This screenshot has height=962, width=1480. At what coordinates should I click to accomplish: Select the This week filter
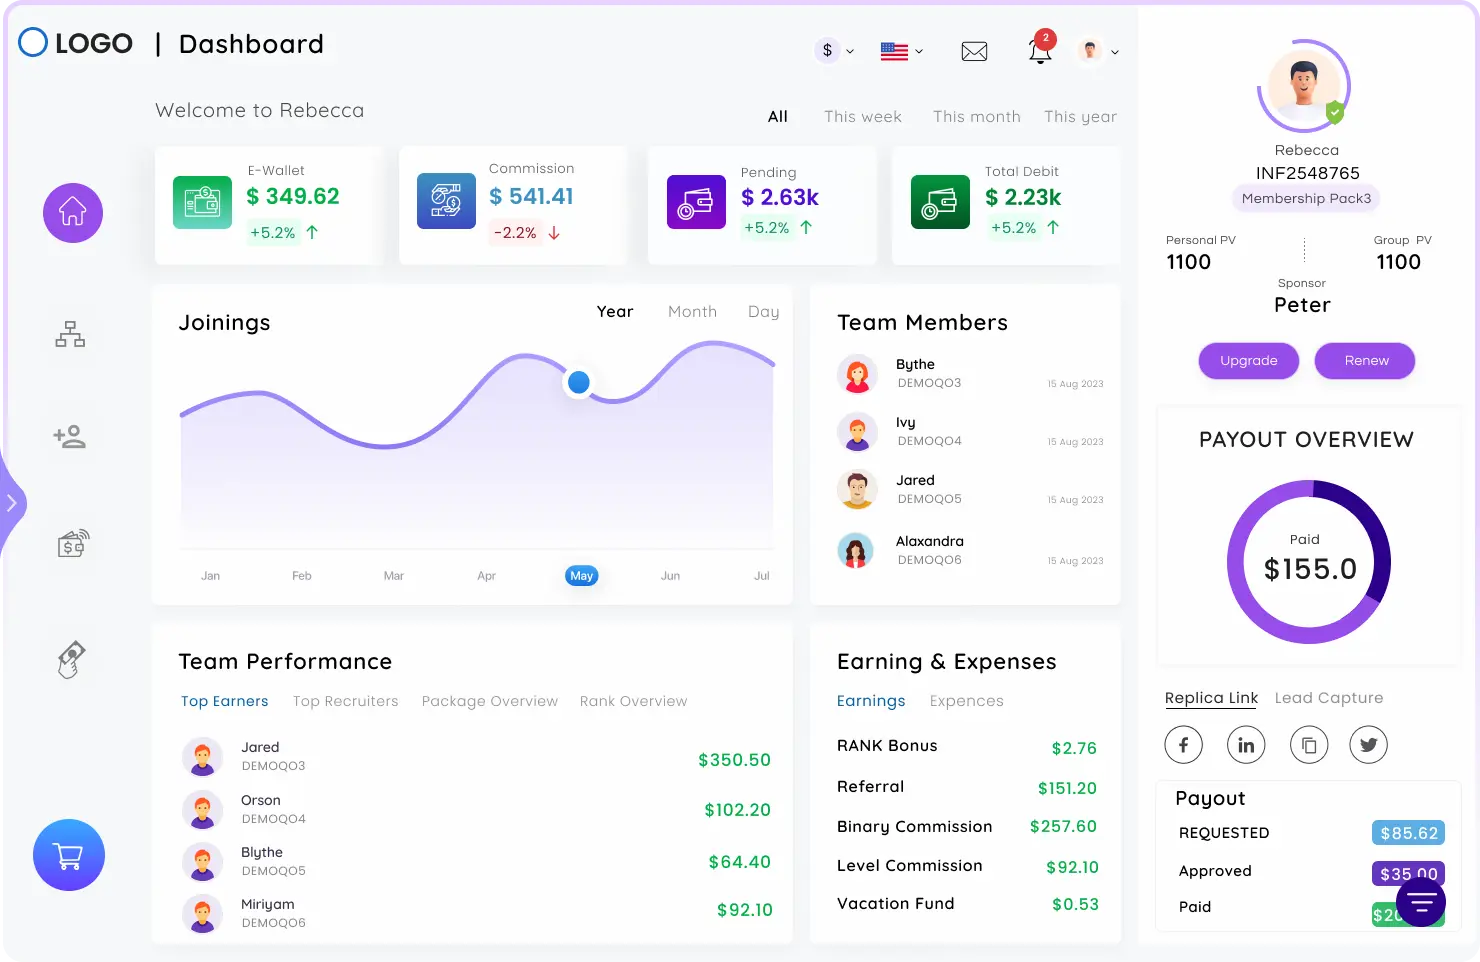(863, 117)
